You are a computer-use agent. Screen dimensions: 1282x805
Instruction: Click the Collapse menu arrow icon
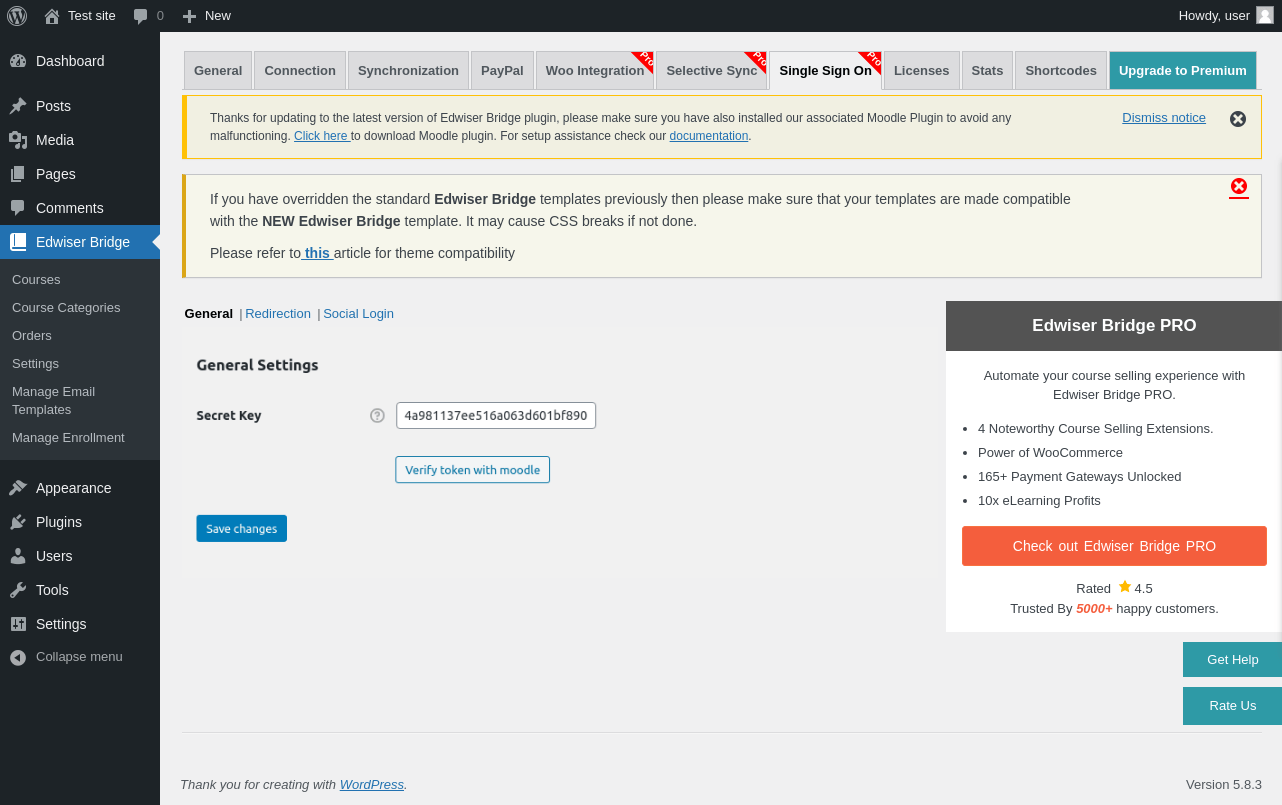pos(18,657)
